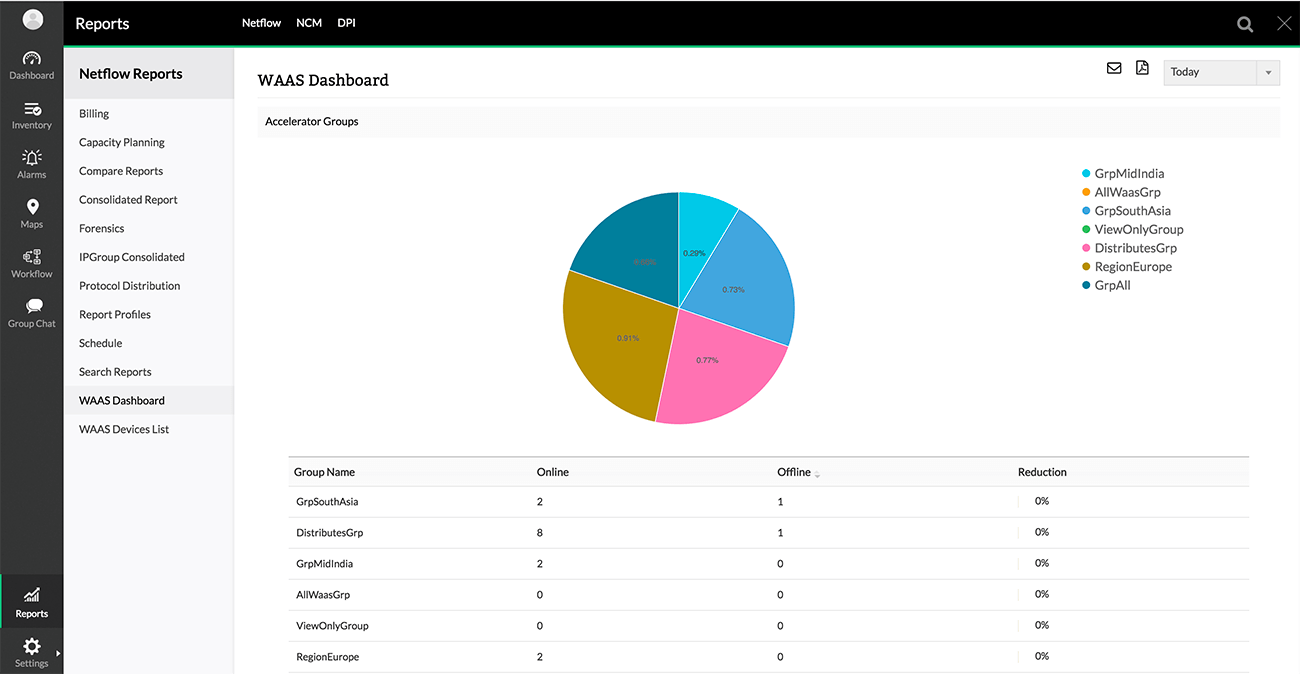Open the Billing report
The image size is (1300, 674).
point(94,114)
